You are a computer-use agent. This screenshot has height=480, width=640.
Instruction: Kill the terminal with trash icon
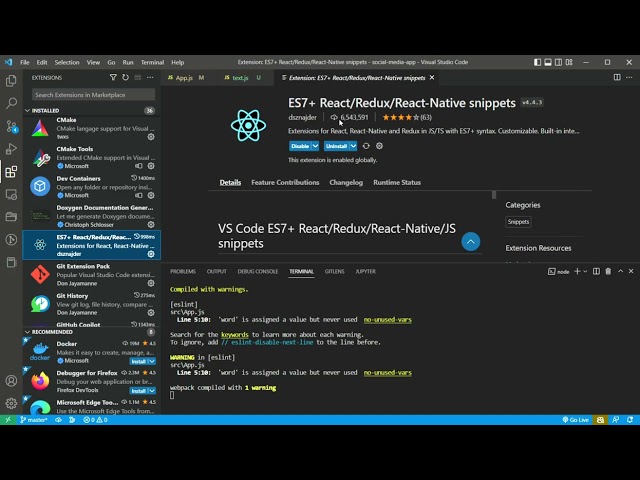point(608,271)
